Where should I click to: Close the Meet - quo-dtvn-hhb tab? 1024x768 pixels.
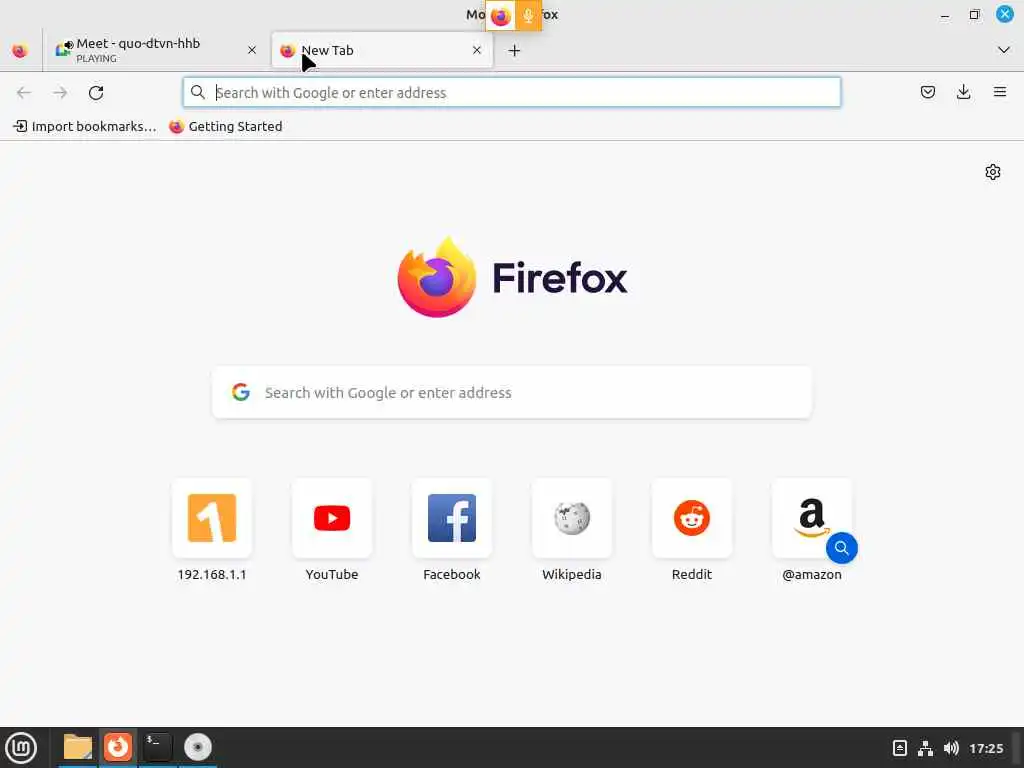coord(252,50)
